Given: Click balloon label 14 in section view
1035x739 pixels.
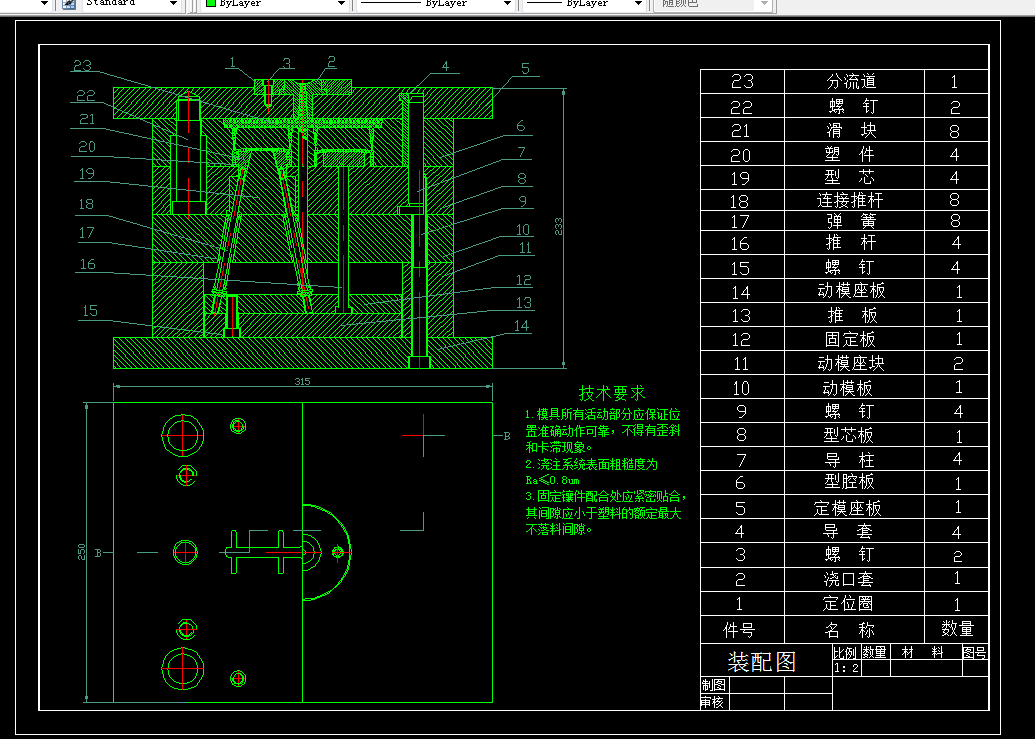Looking at the screenshot, I should pyautogui.click(x=521, y=326).
